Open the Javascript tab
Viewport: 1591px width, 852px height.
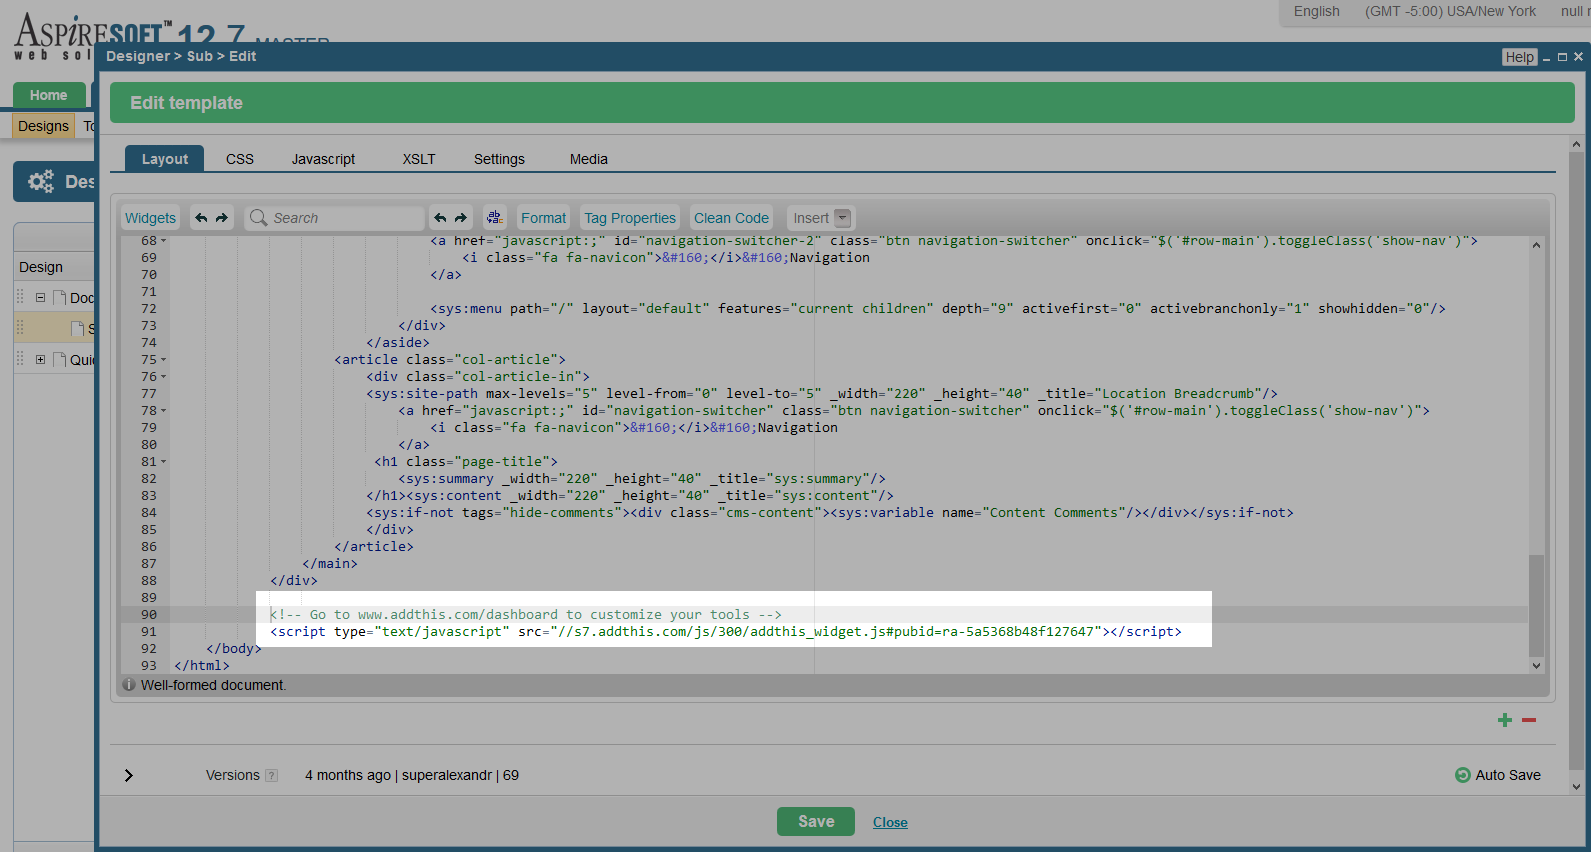point(323,159)
